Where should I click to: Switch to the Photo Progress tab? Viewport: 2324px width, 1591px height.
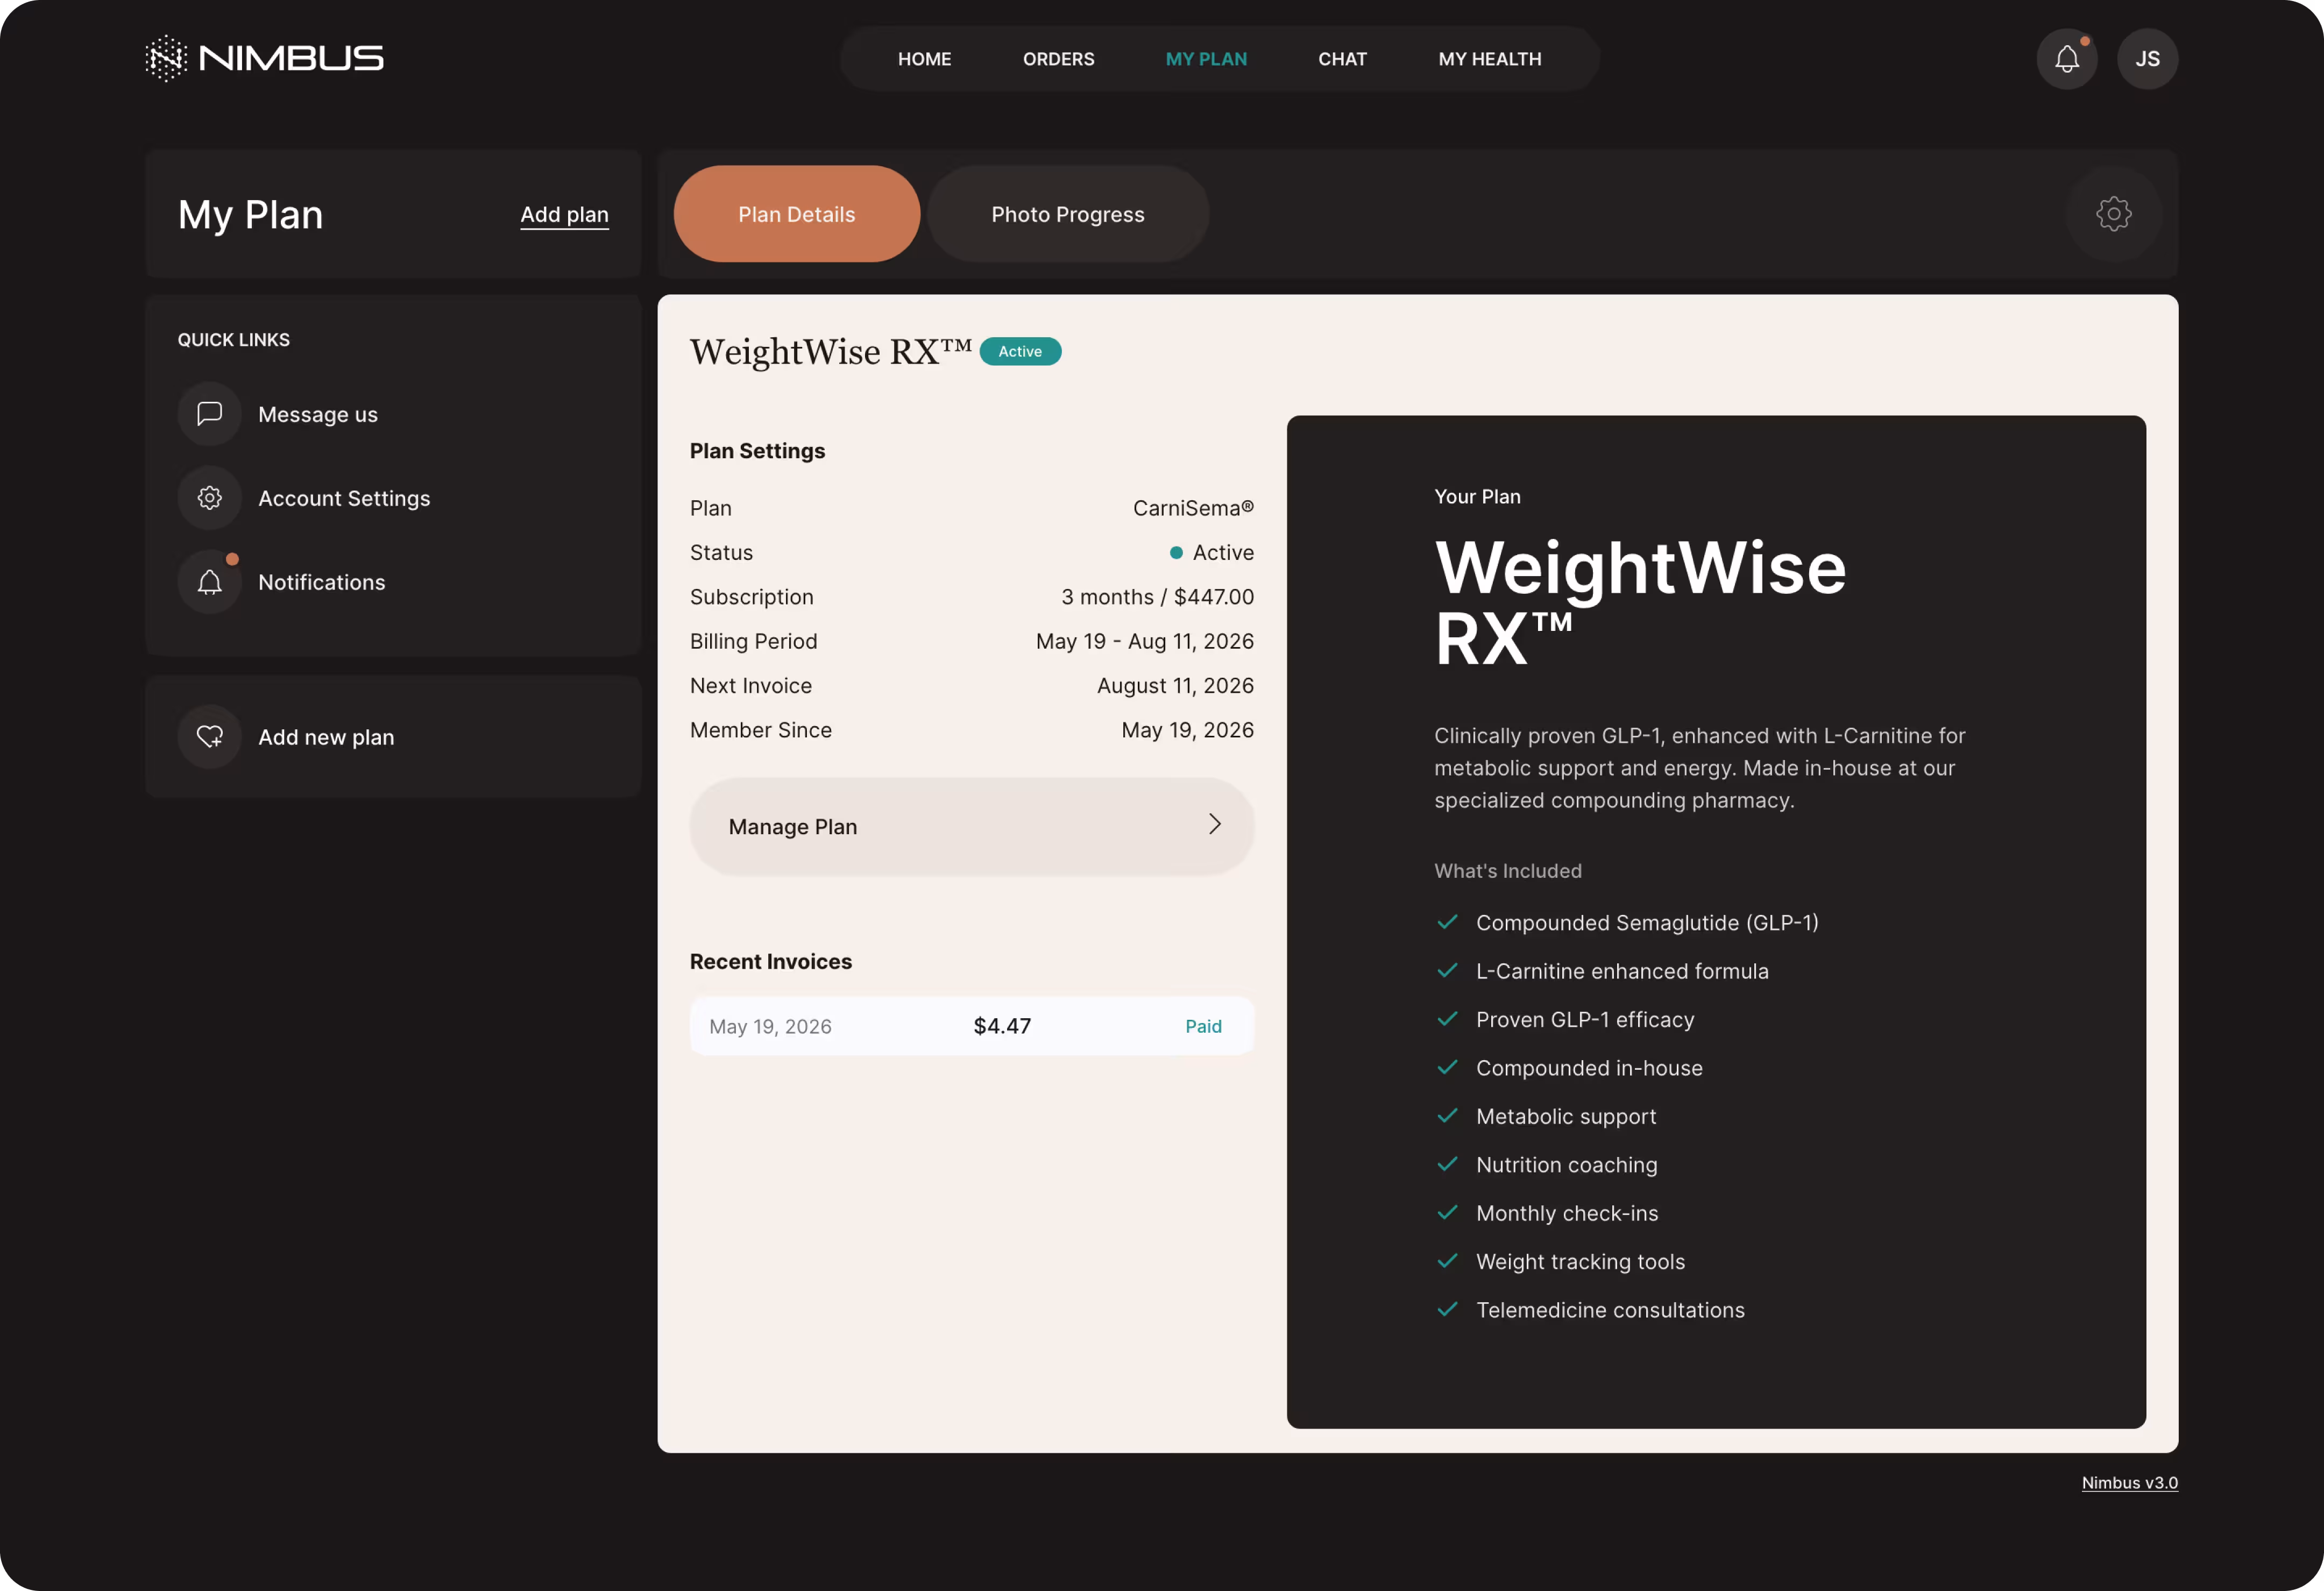pyautogui.click(x=1067, y=214)
